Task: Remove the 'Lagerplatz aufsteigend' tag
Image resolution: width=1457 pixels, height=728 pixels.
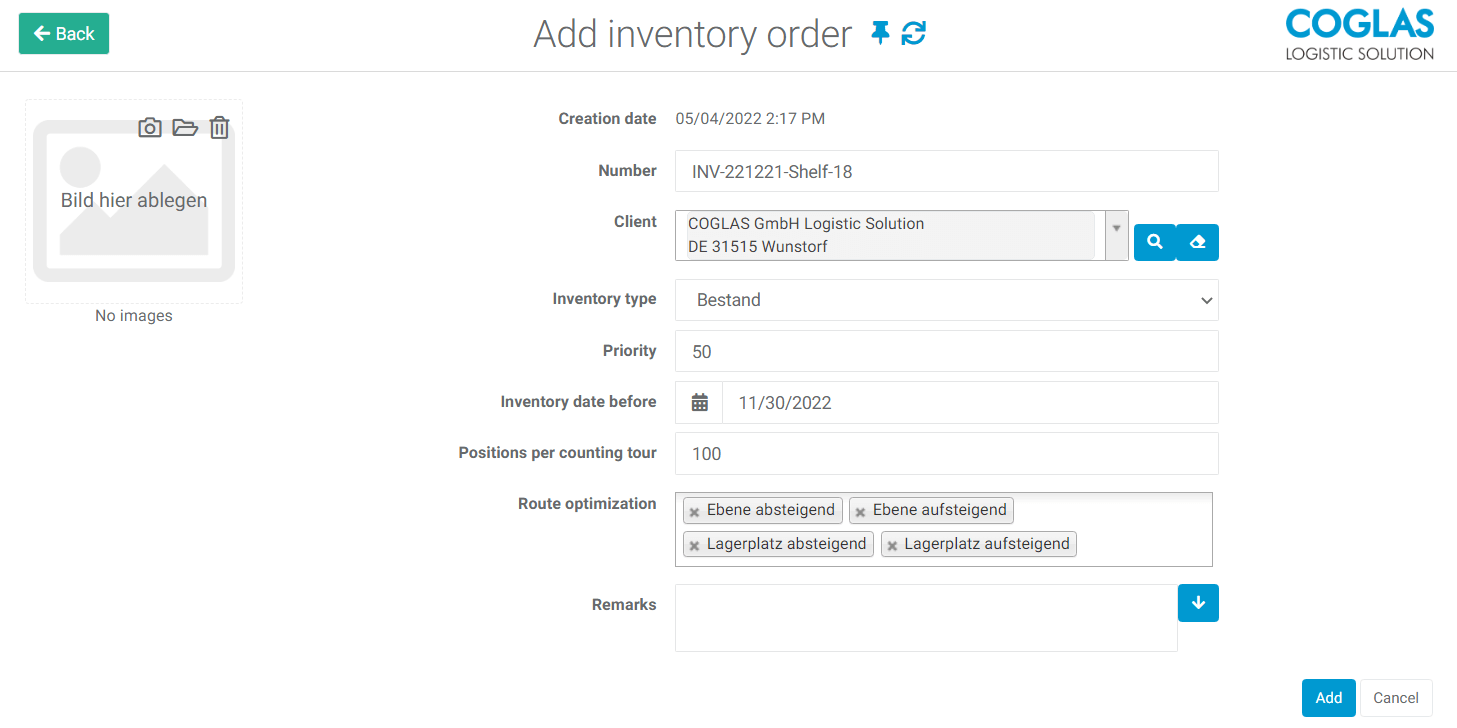Action: click(892, 546)
